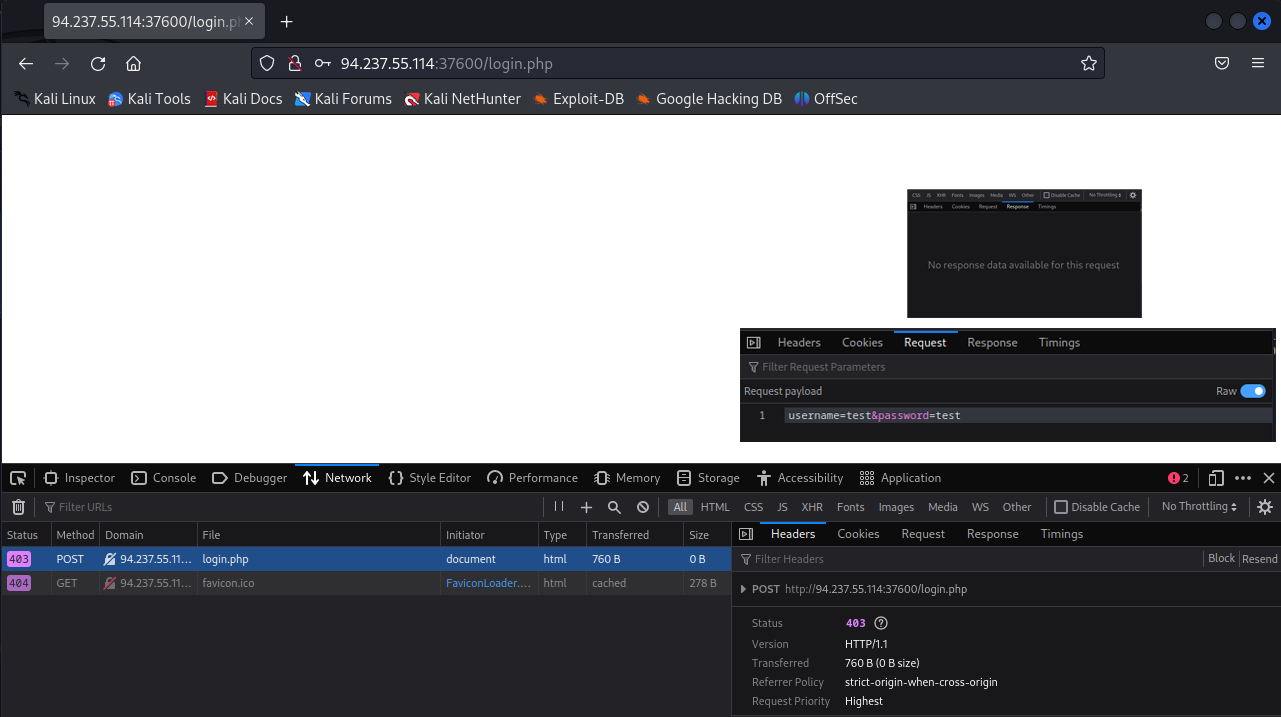
Task: Switch to the Console tab
Action: tap(165, 478)
